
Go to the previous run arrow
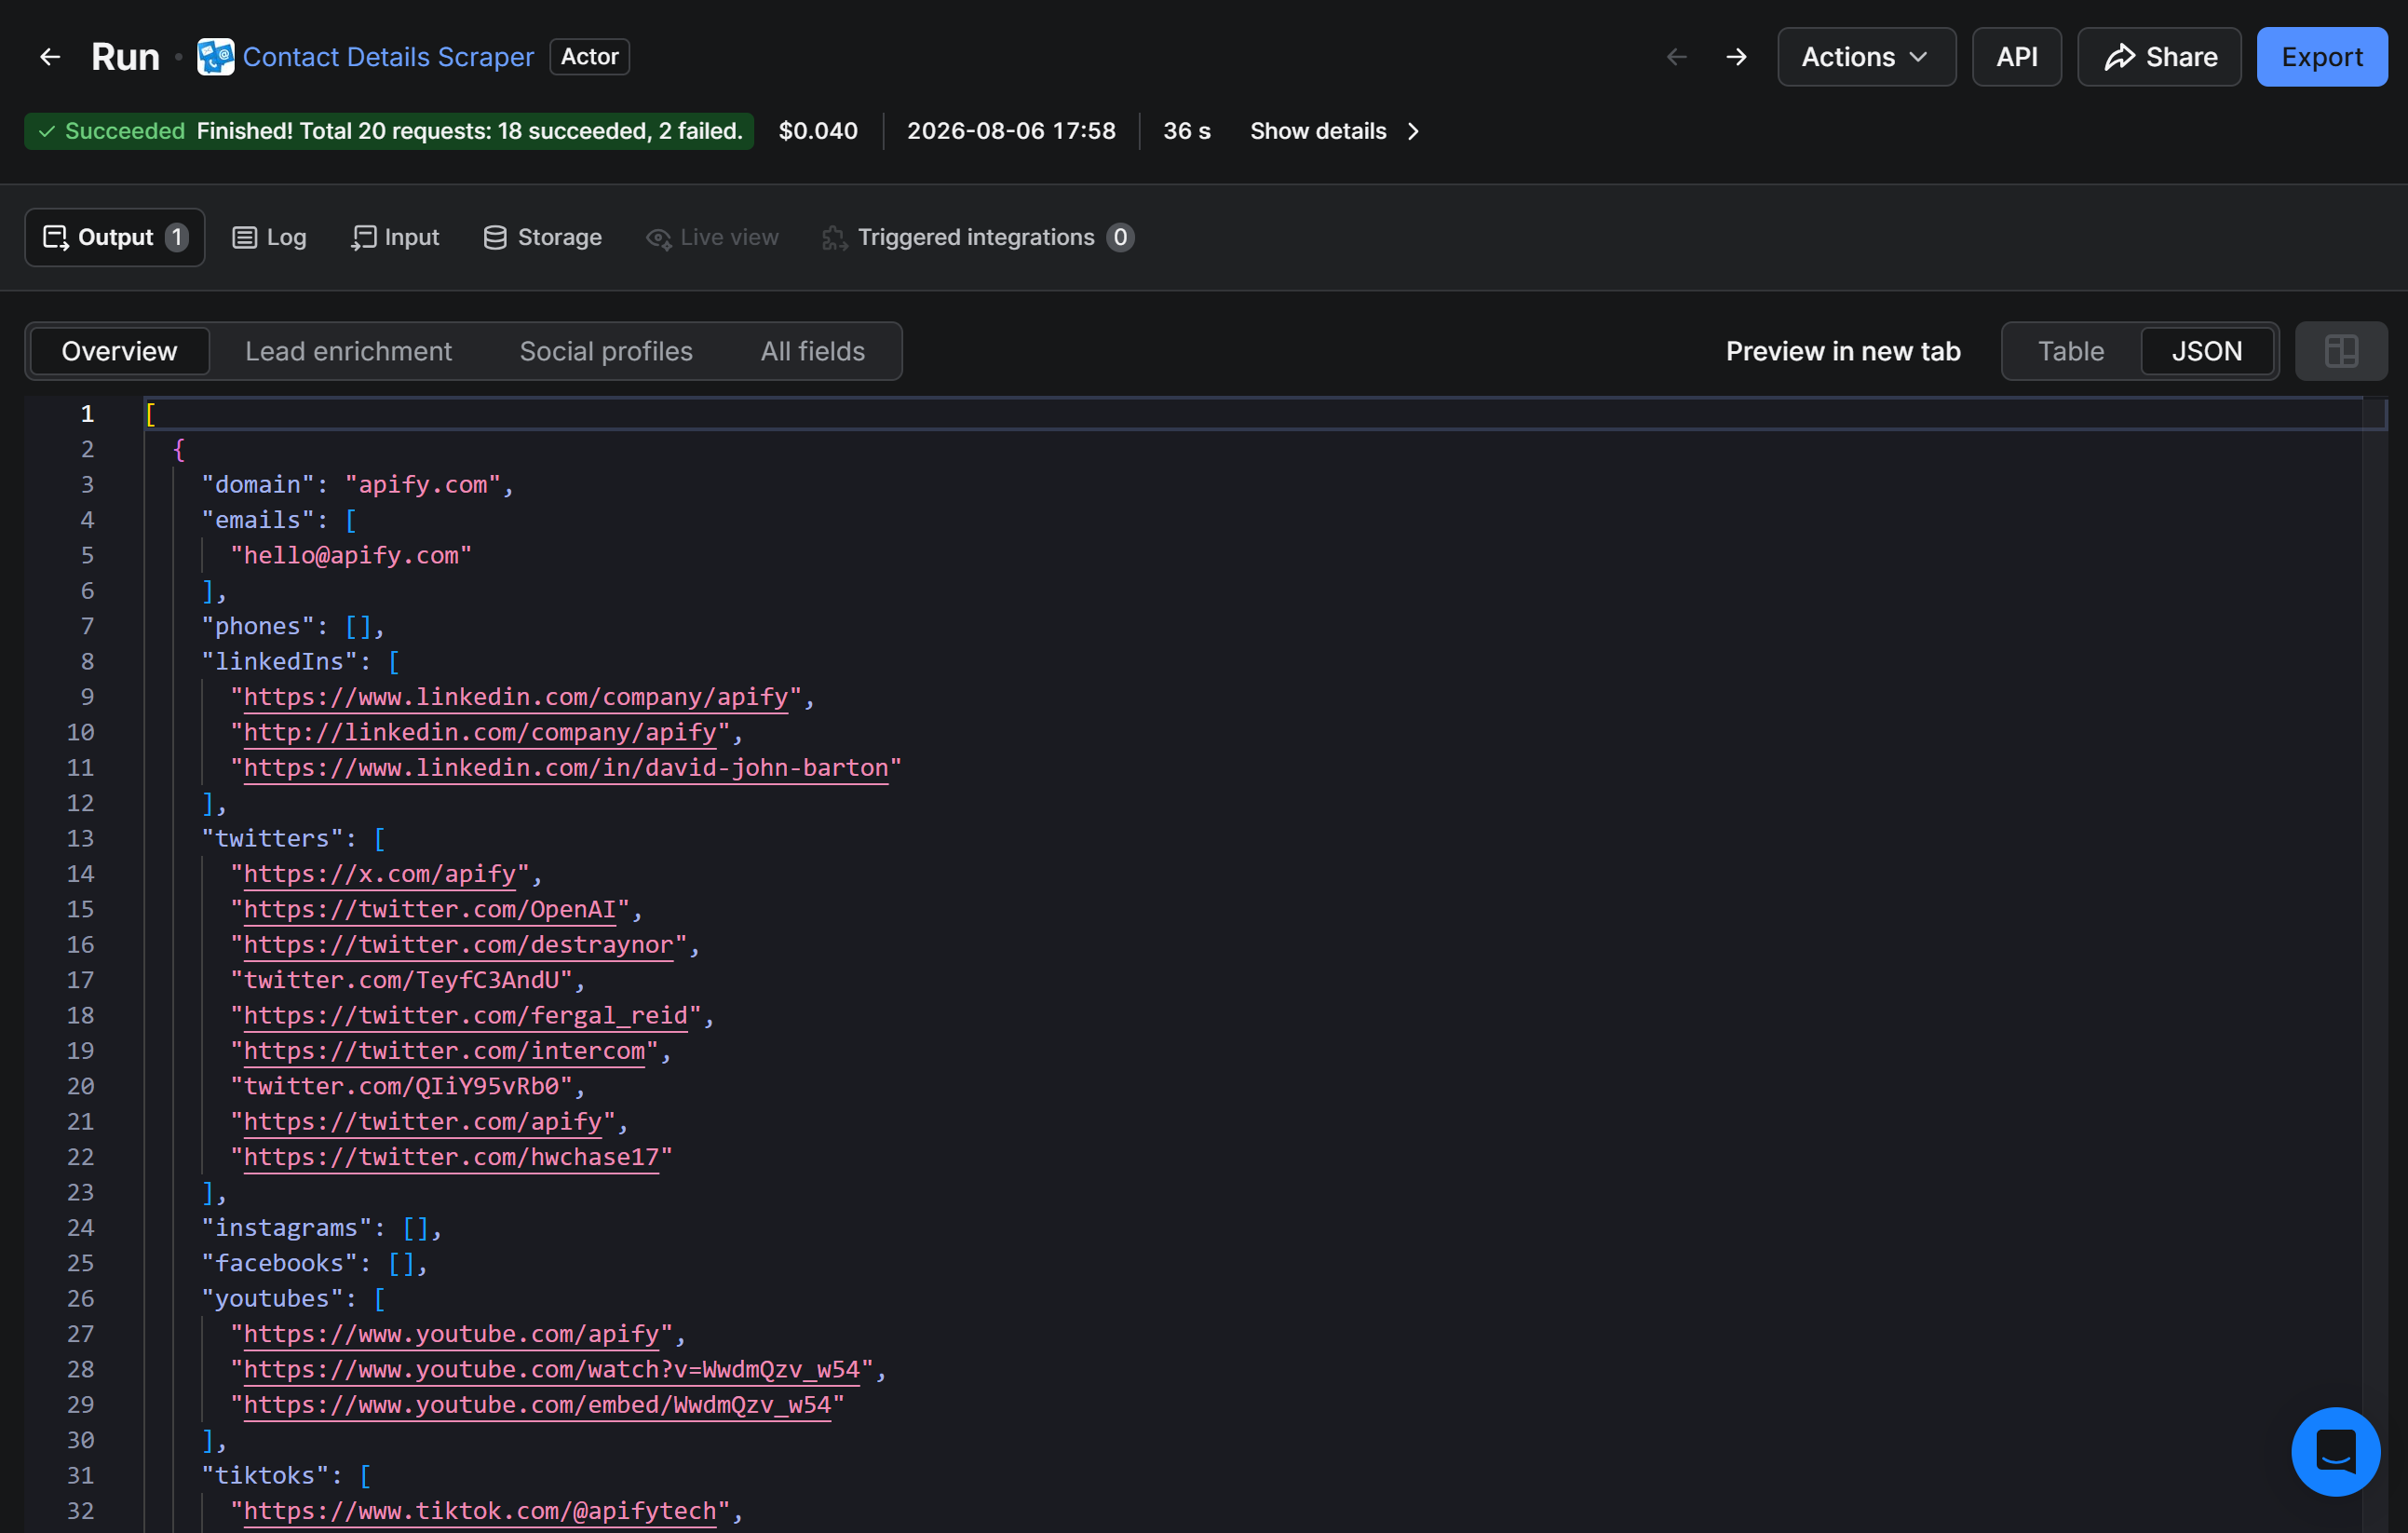tap(1677, 57)
